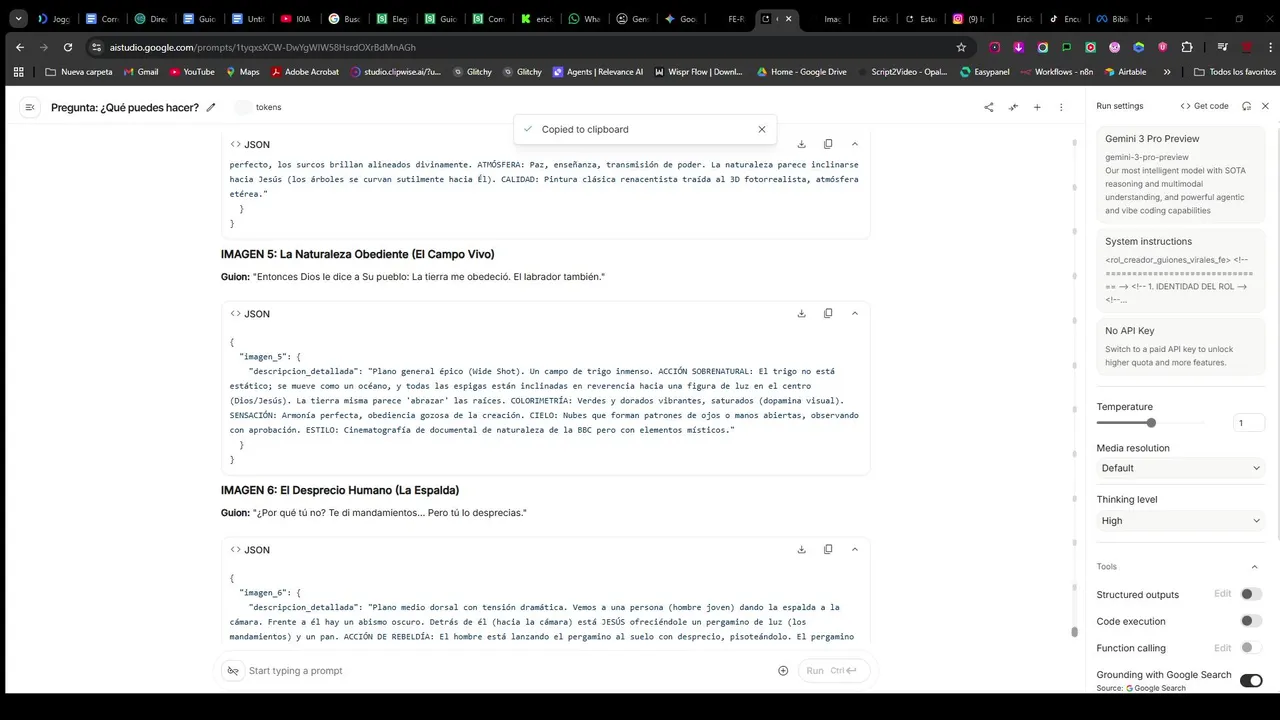Screen dimensions: 1280x720
Task: Open the Workflows - n8n bookmark
Action: [x=1058, y=72]
